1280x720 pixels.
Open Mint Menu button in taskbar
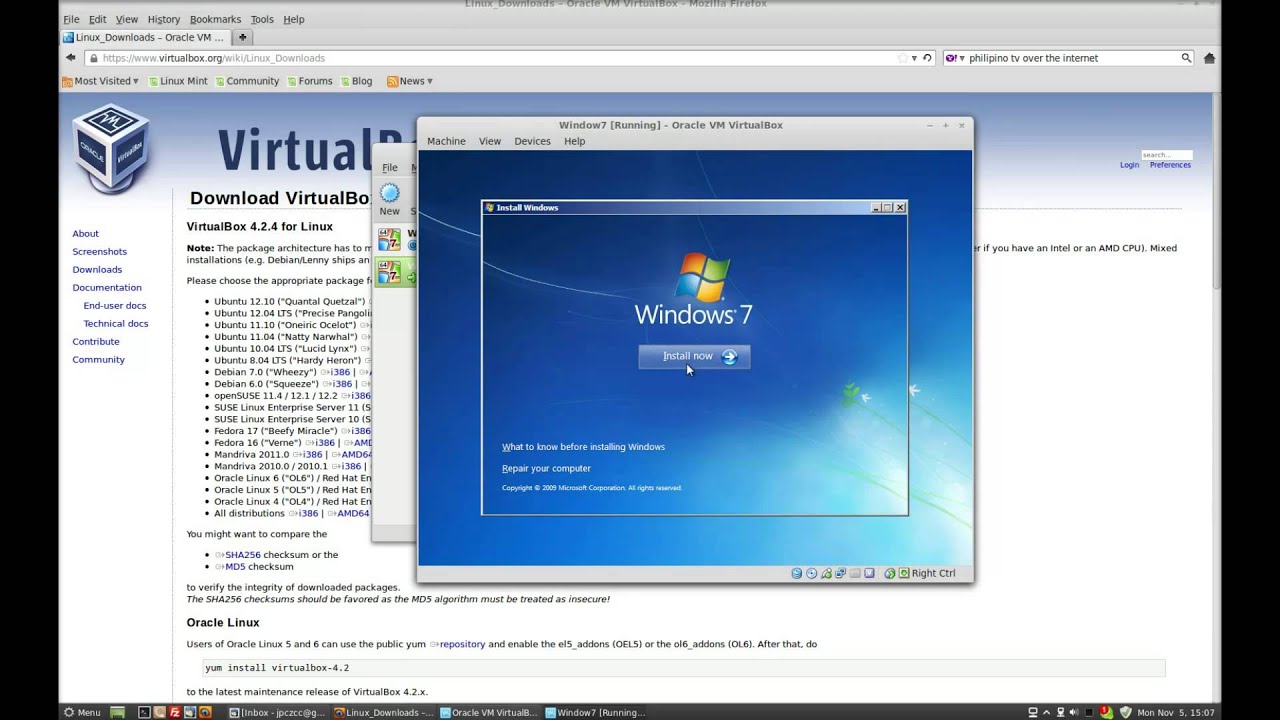[x=82, y=712]
